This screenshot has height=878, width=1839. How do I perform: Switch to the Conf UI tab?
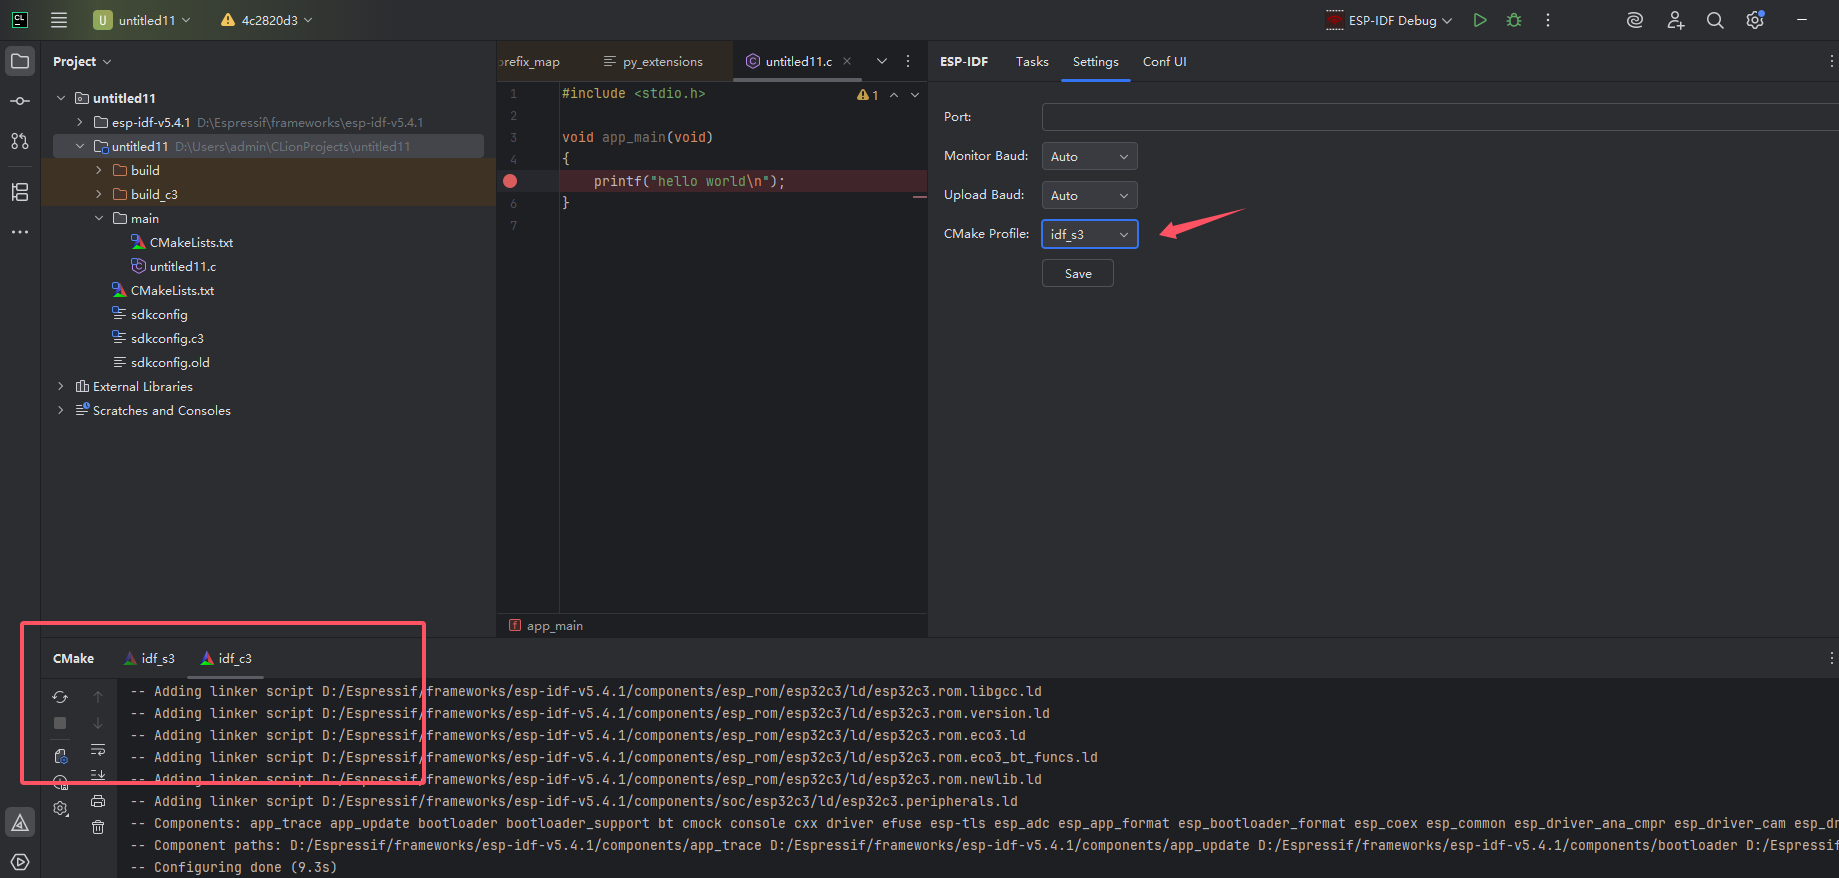pyautogui.click(x=1165, y=61)
